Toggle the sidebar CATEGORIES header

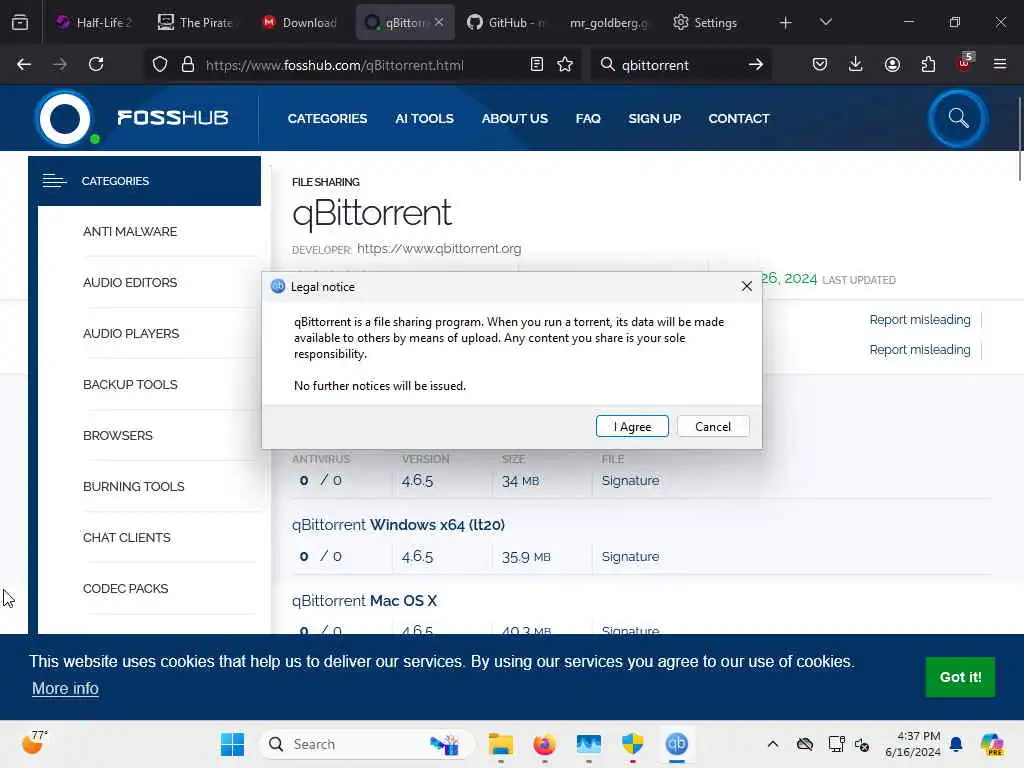(x=144, y=181)
